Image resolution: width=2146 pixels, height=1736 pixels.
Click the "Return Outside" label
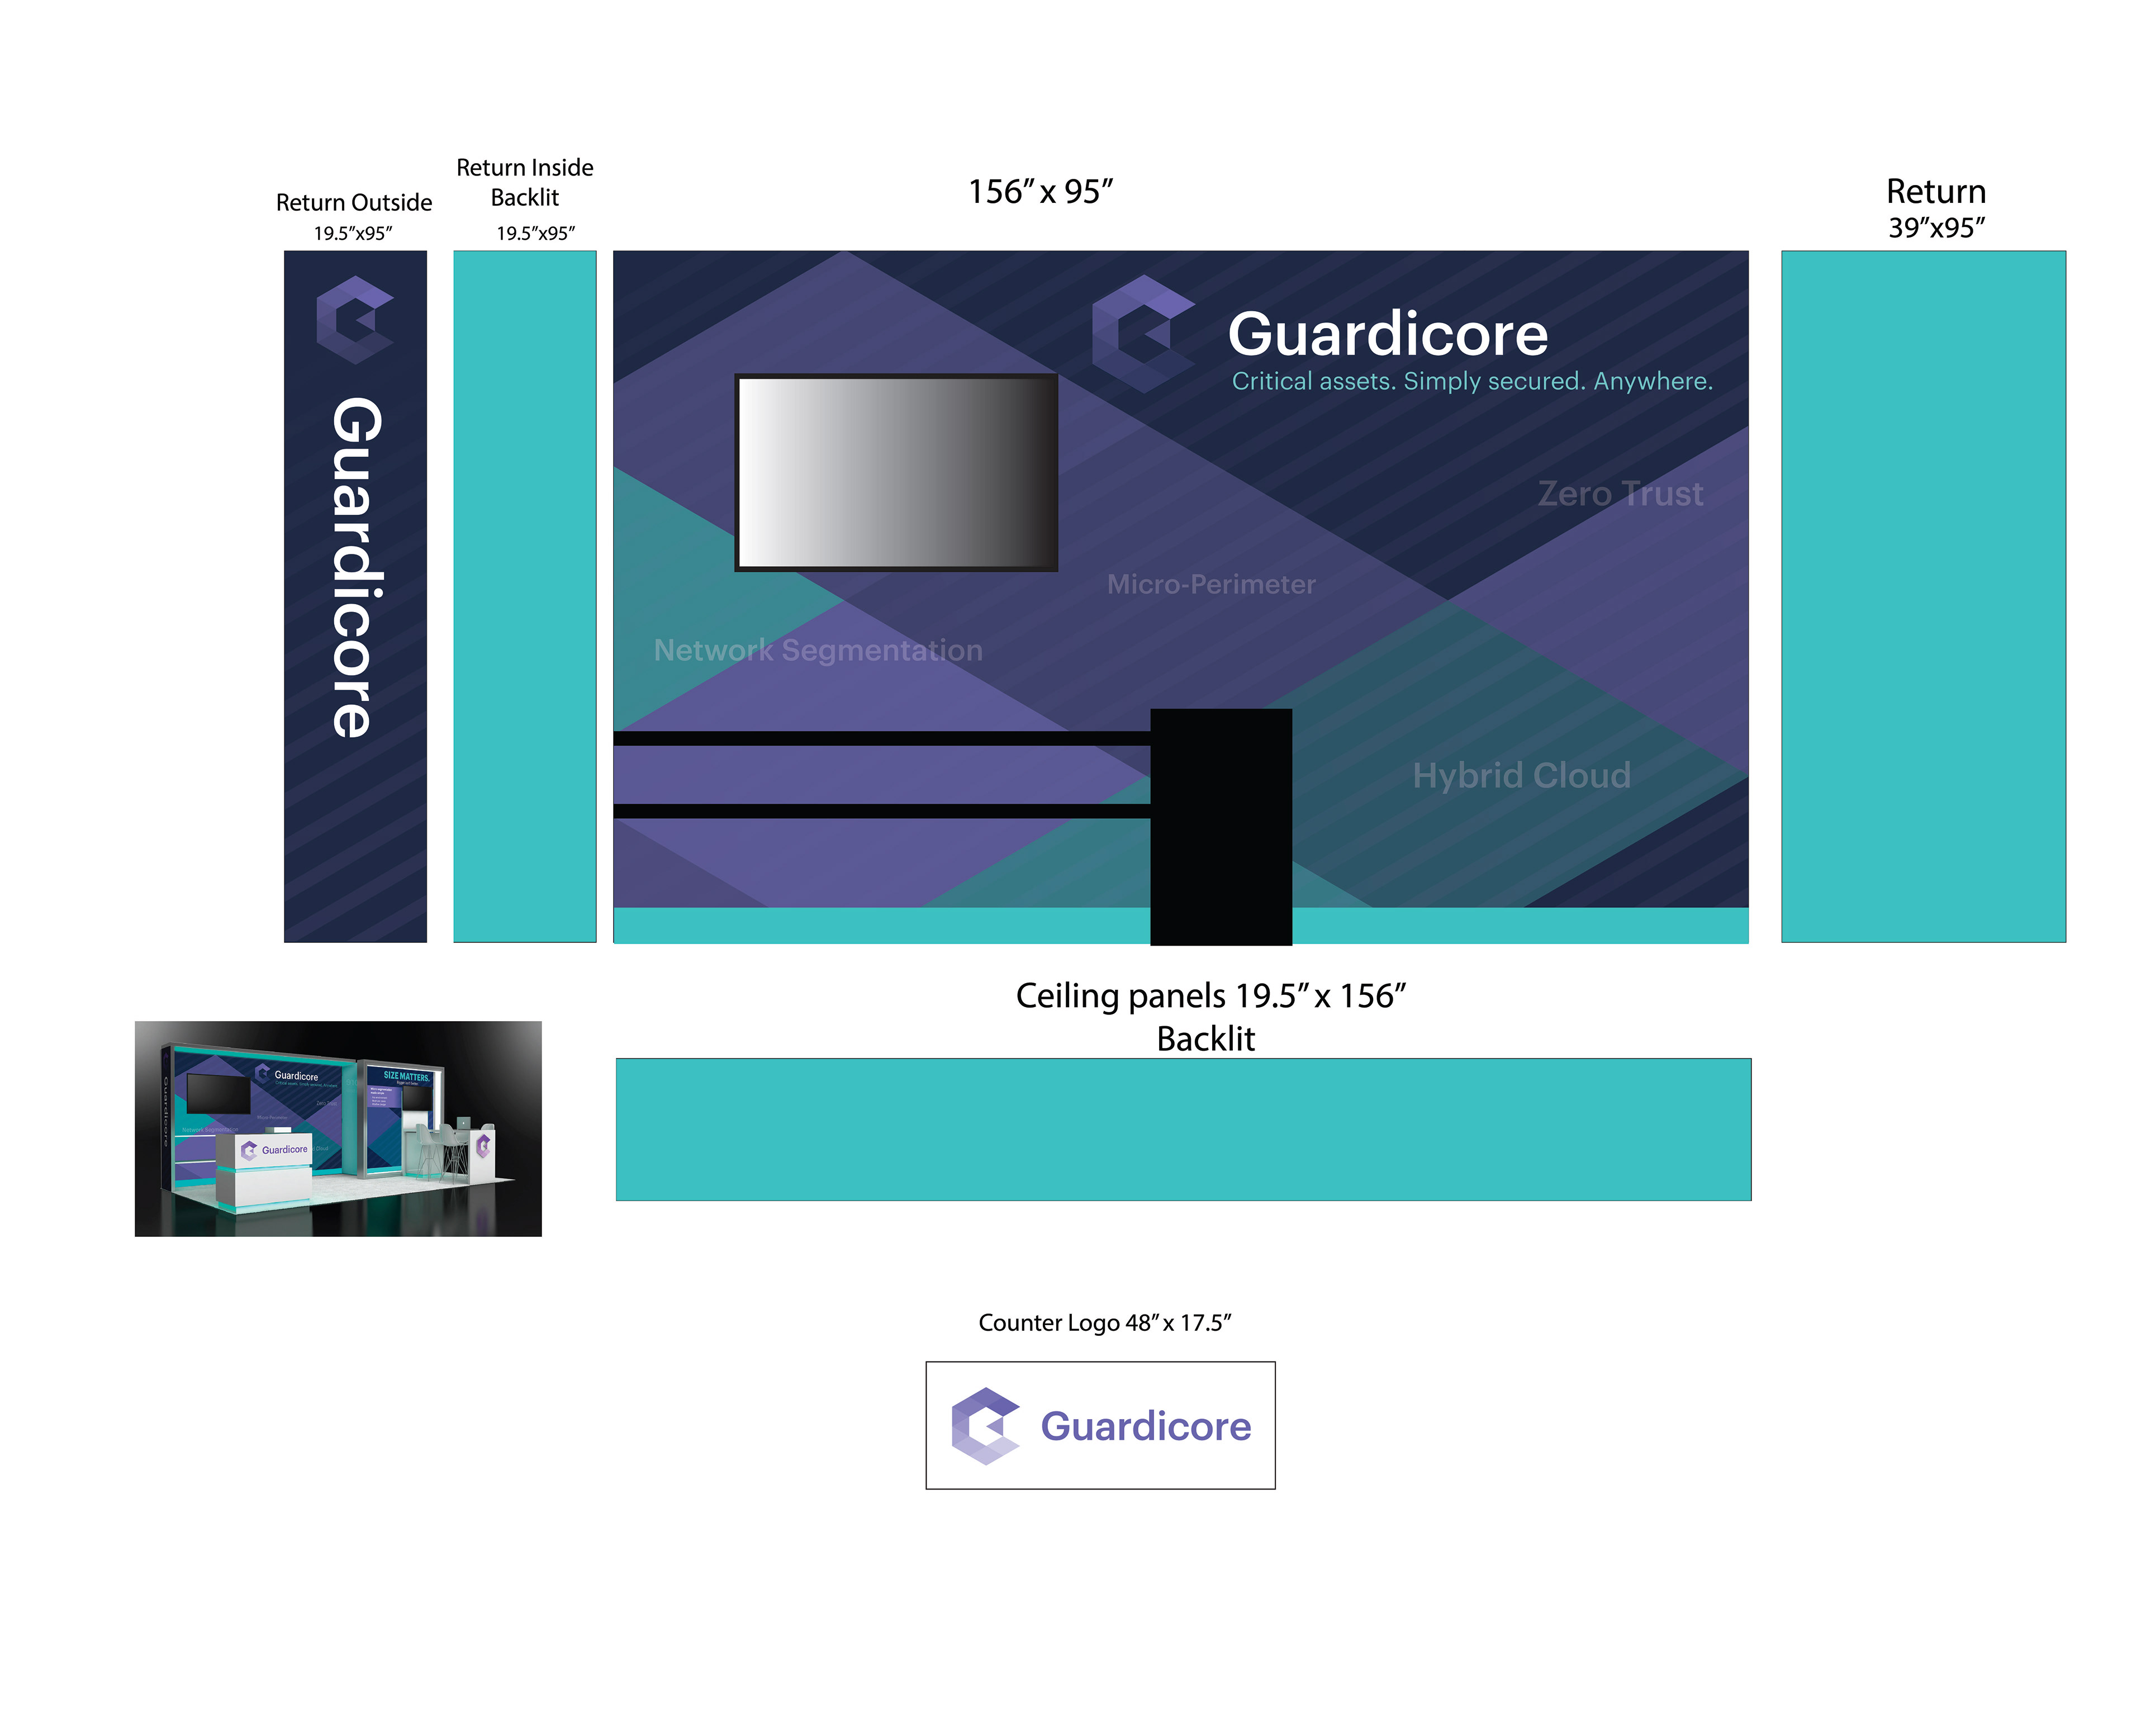click(x=354, y=202)
